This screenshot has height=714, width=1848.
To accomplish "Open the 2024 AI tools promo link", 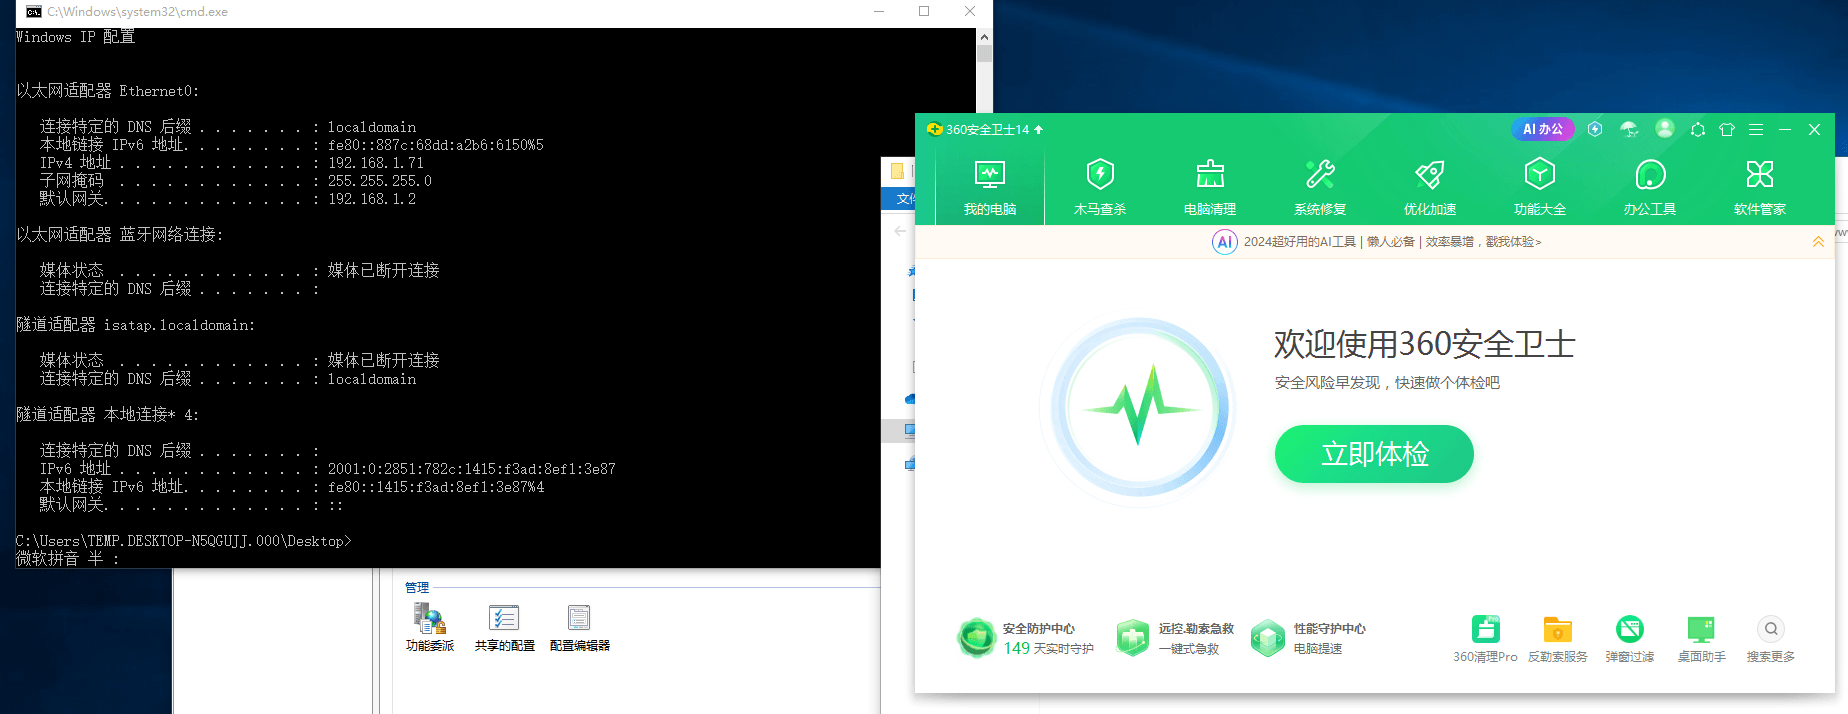I will coord(1392,242).
